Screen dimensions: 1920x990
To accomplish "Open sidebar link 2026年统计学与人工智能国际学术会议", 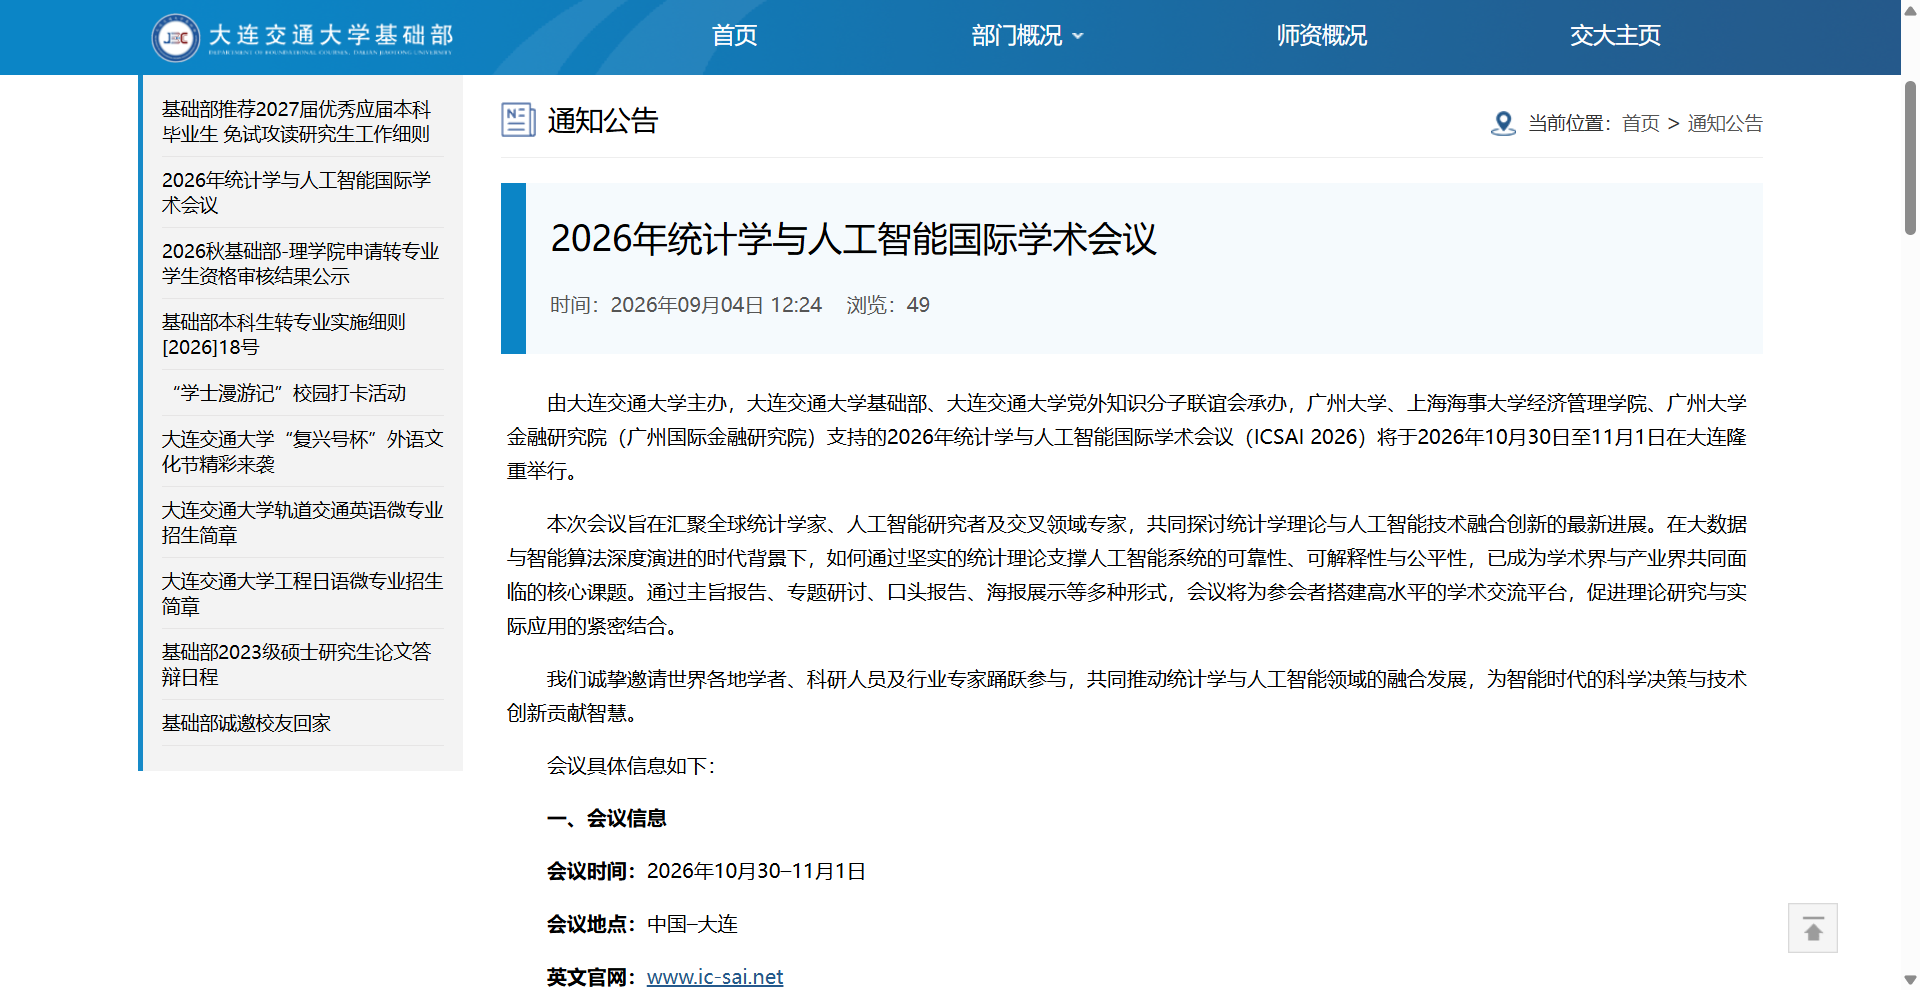I will [x=297, y=192].
